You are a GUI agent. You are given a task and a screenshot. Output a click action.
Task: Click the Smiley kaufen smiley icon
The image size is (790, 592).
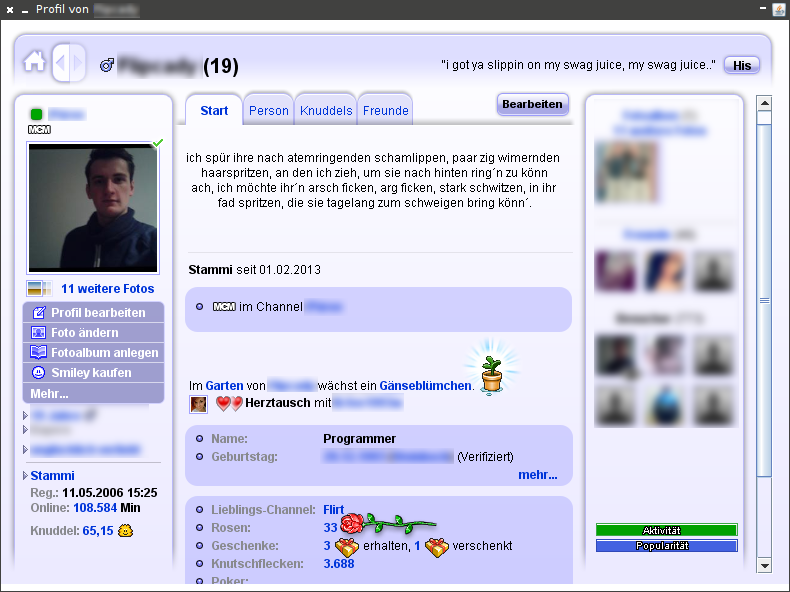pyautogui.click(x=38, y=372)
